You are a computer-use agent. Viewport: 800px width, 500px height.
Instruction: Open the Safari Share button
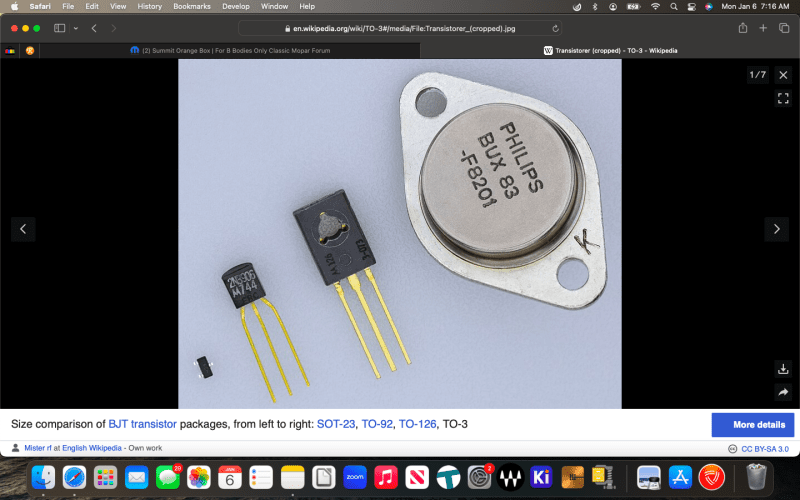pos(743,28)
